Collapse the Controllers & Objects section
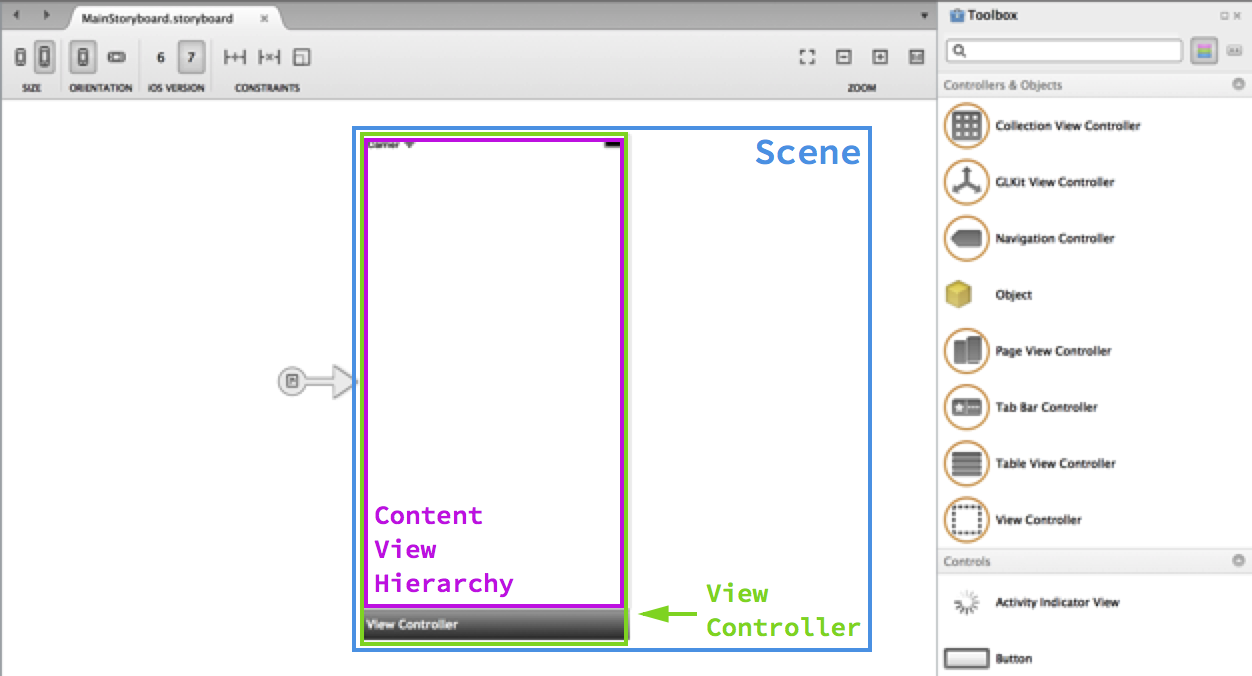The height and width of the screenshot is (676, 1252). [1238, 85]
